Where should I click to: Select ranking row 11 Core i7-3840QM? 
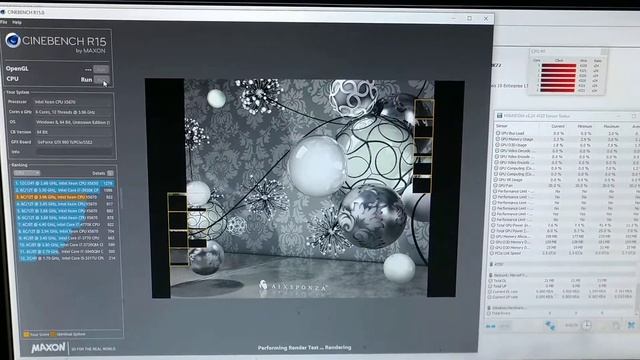point(67,251)
